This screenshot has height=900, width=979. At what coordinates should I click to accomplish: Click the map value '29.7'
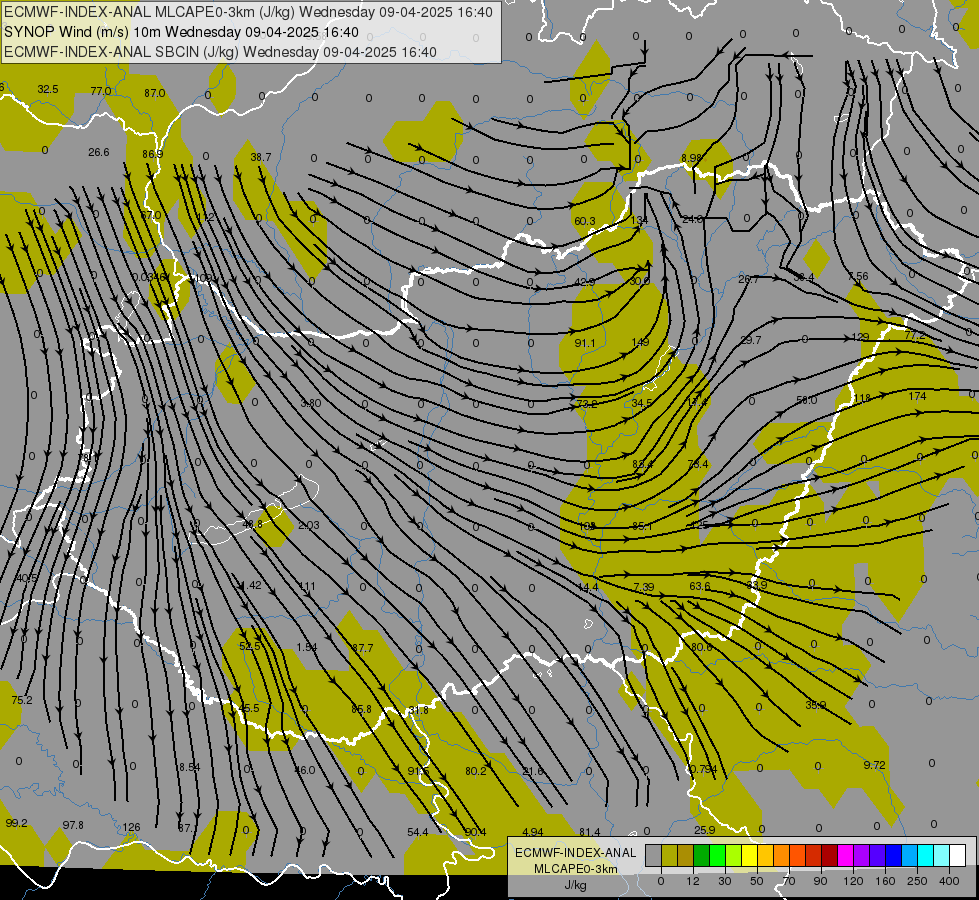coord(750,340)
